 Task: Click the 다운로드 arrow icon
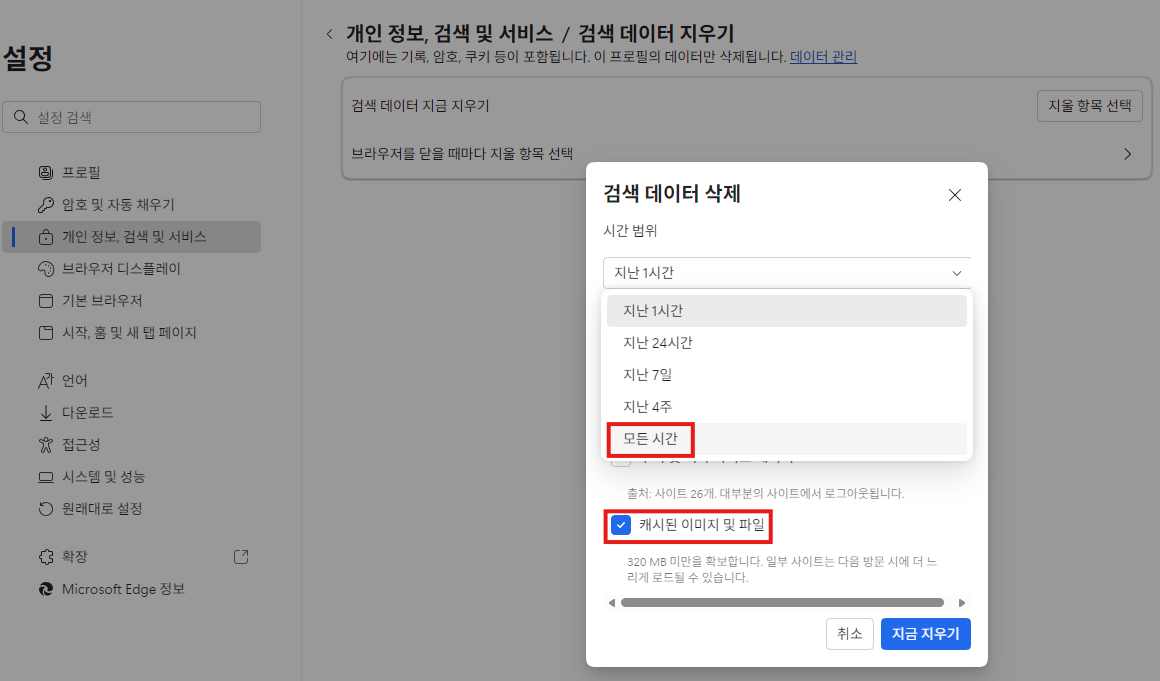coord(45,413)
